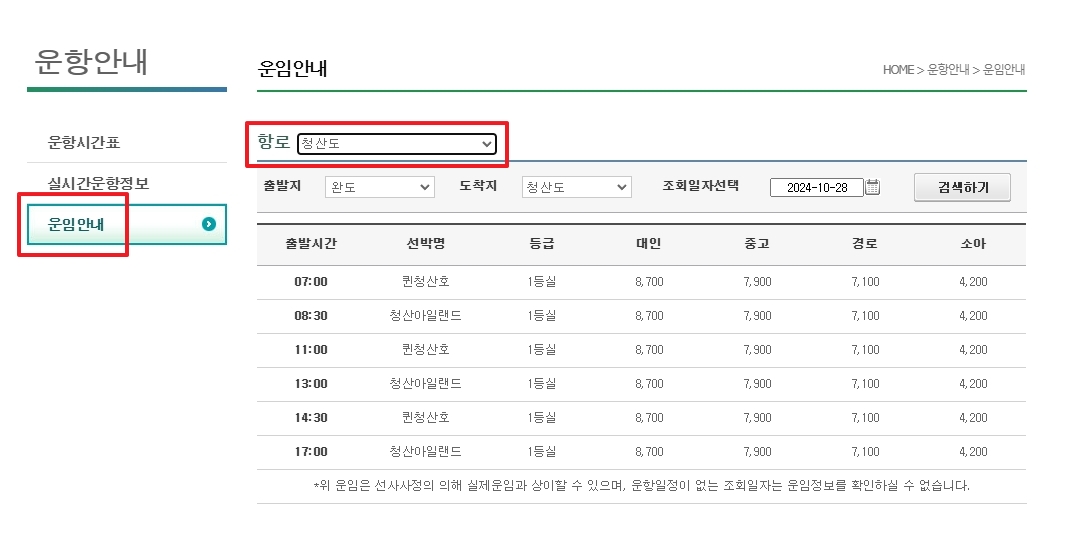Click the 등급 column header
The image size is (1067, 554).
tap(542, 244)
